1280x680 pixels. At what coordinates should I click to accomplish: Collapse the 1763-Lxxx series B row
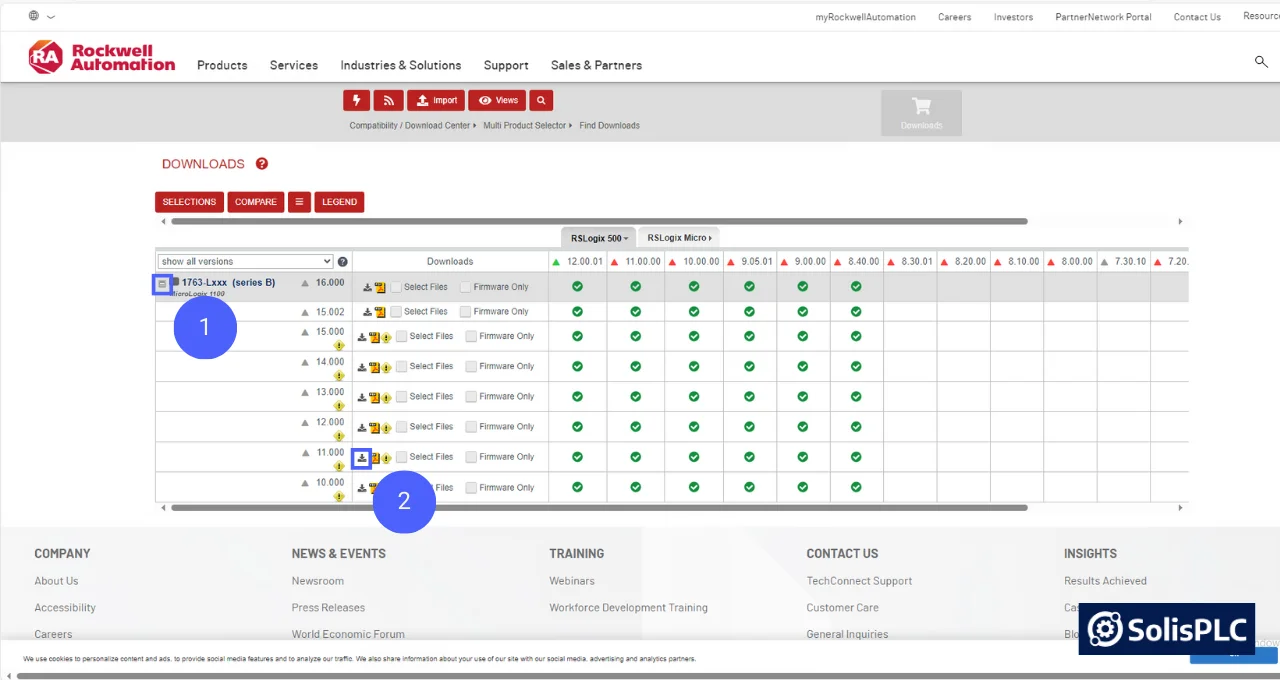162,284
